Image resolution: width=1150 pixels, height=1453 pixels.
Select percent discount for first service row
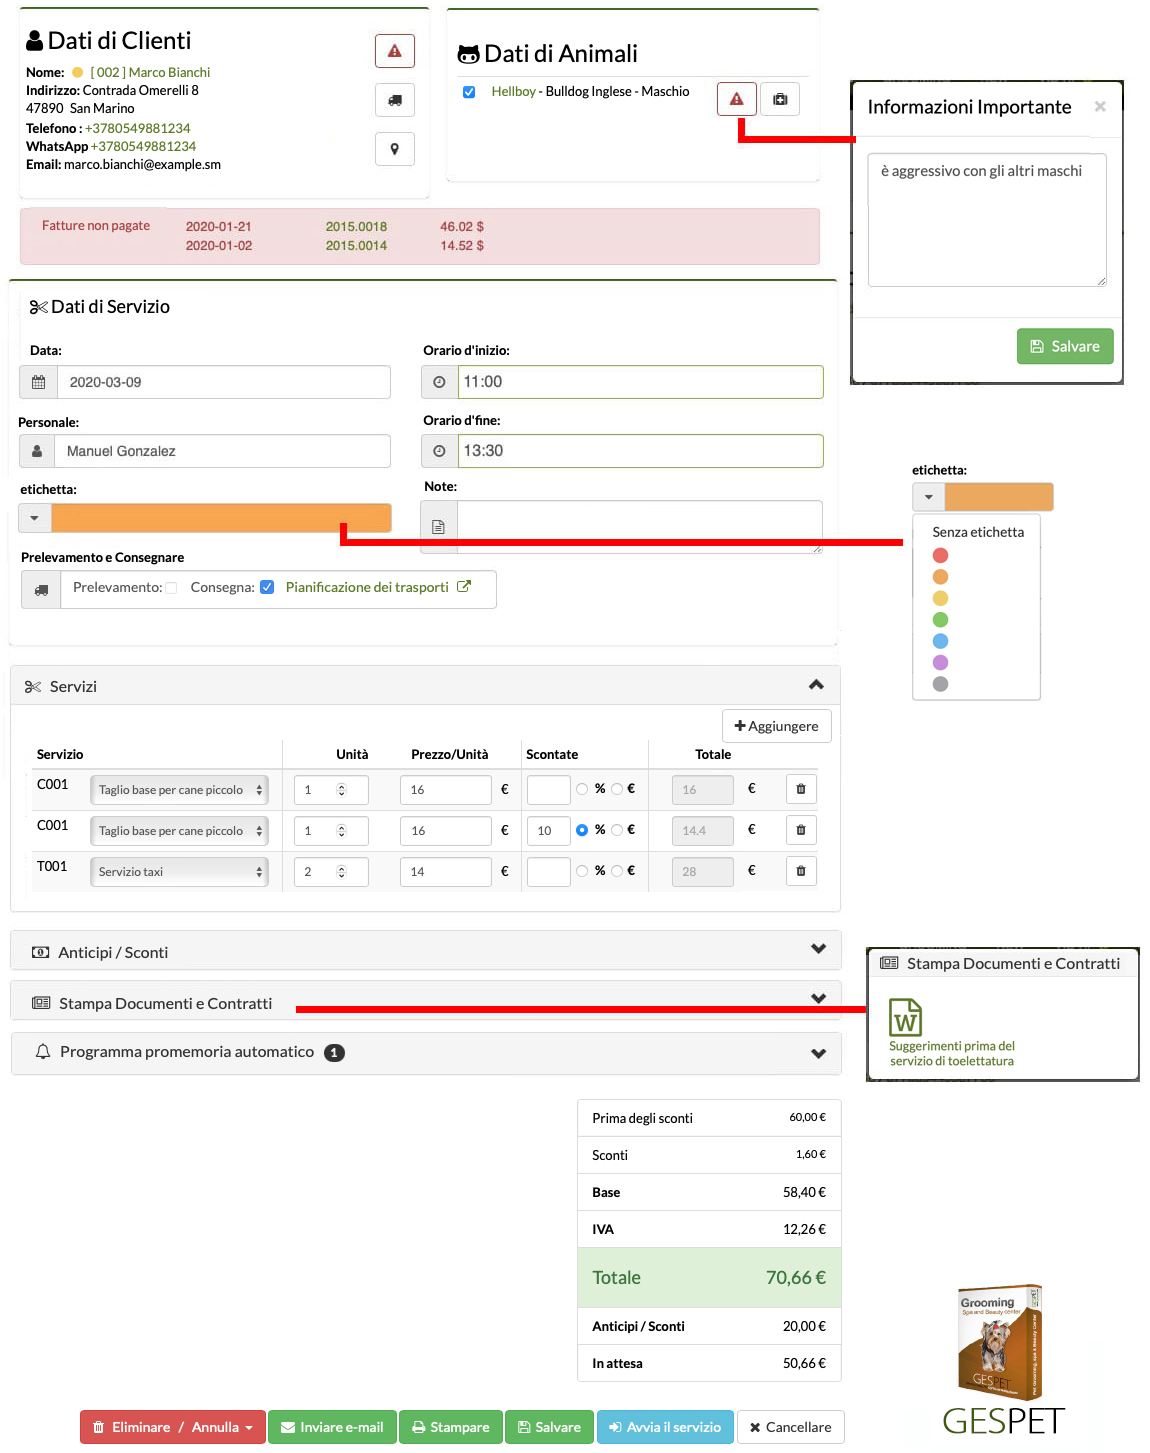pos(582,789)
